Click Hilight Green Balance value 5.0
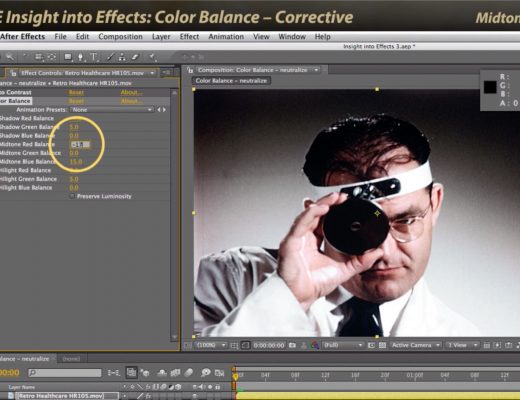Viewport: 520px width, 400px height. coord(74,179)
